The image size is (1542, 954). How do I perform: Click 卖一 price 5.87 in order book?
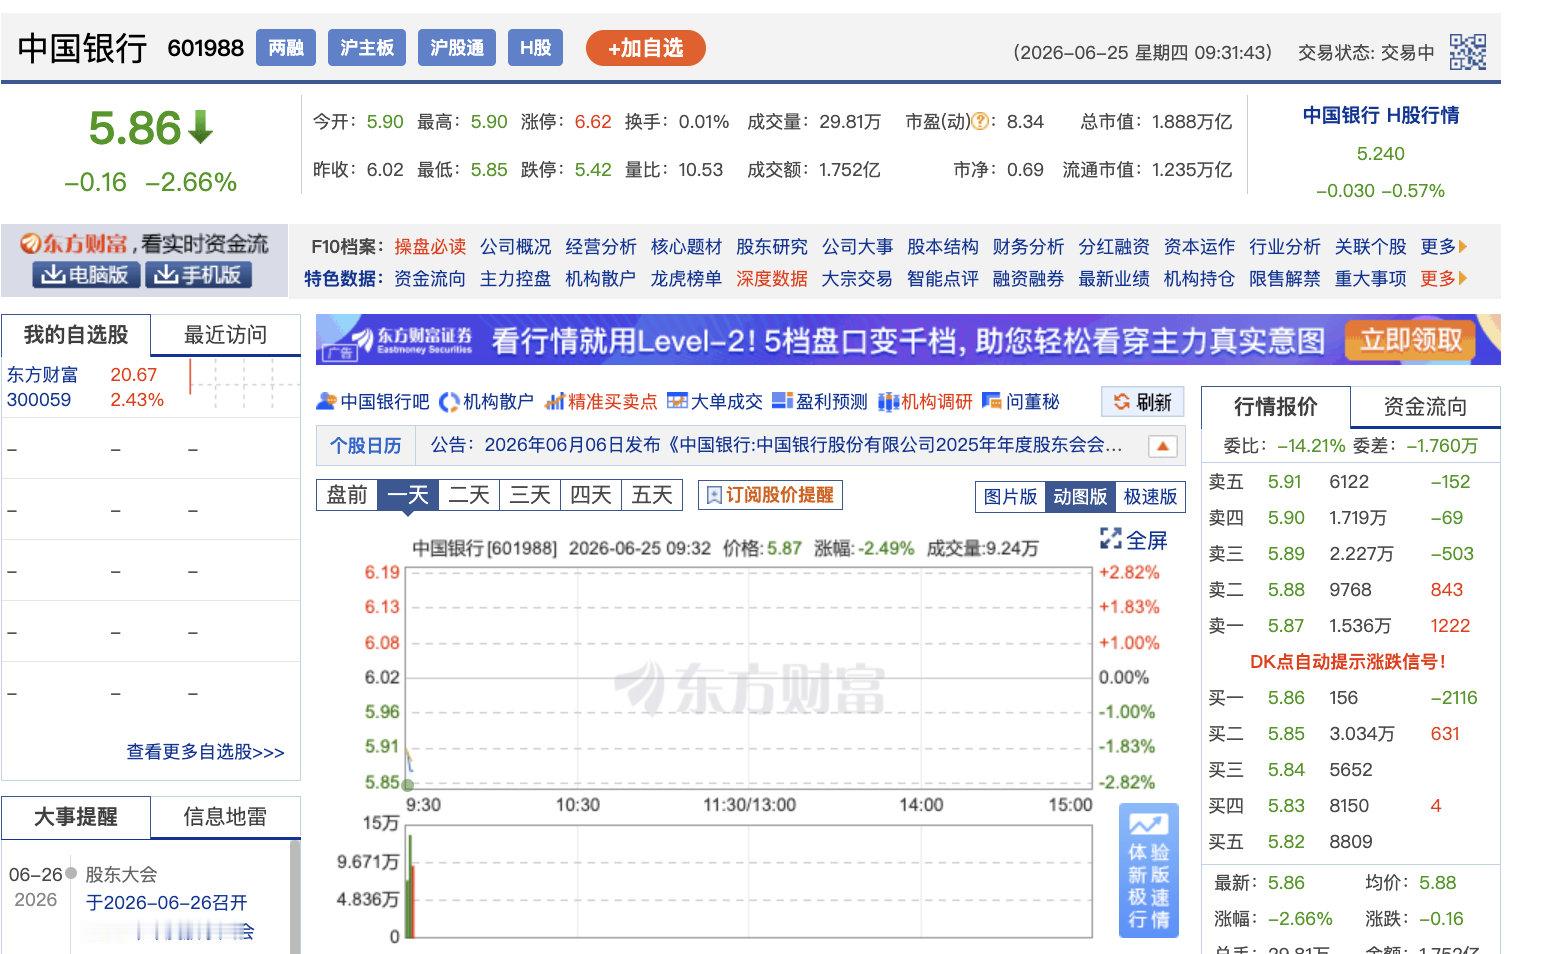coord(1286,625)
